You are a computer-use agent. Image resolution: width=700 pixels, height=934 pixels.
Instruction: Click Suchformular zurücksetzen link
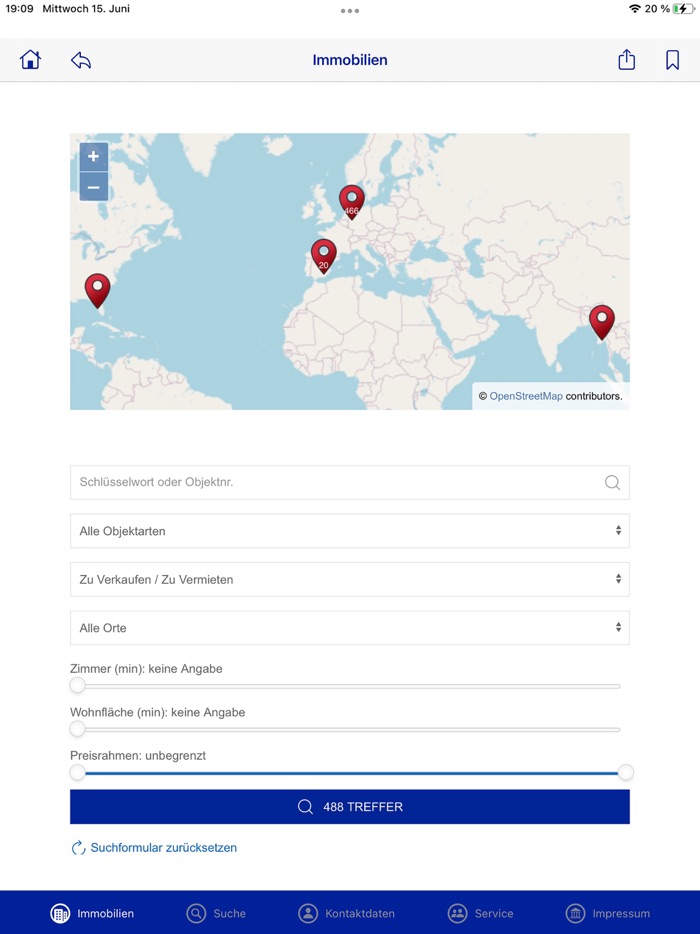coord(163,848)
